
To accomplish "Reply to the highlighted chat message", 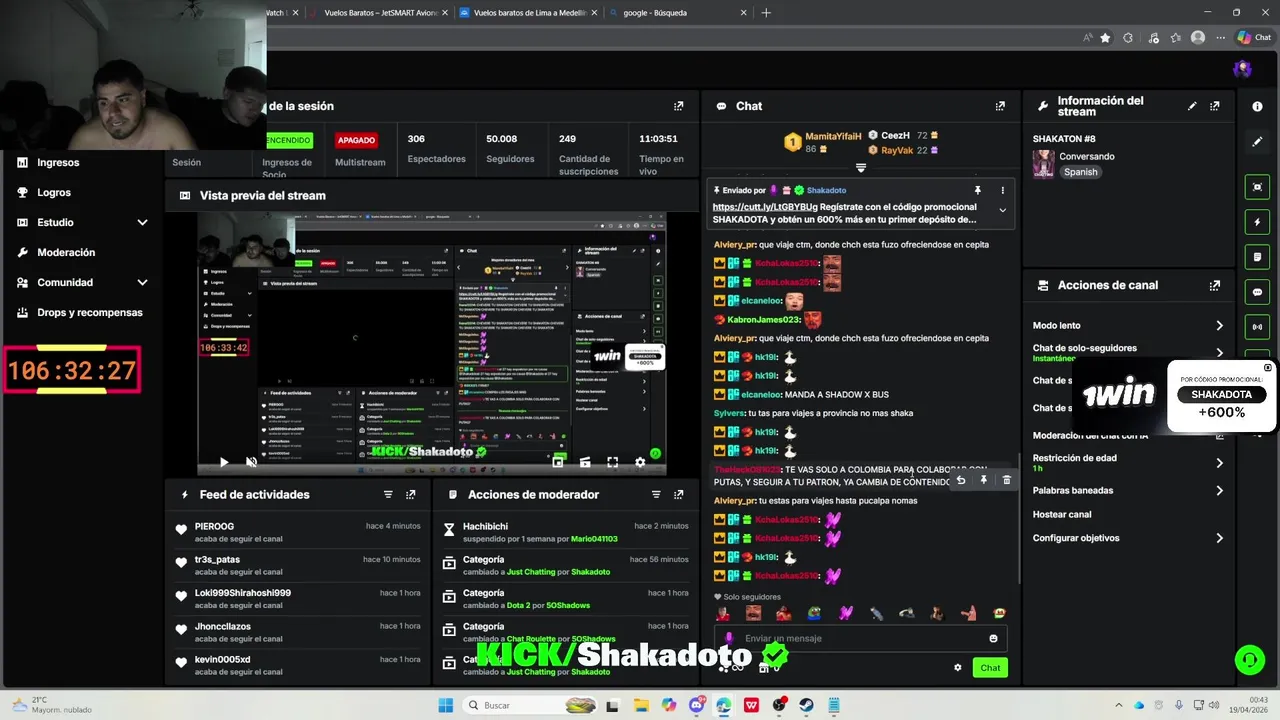I will [x=960, y=481].
